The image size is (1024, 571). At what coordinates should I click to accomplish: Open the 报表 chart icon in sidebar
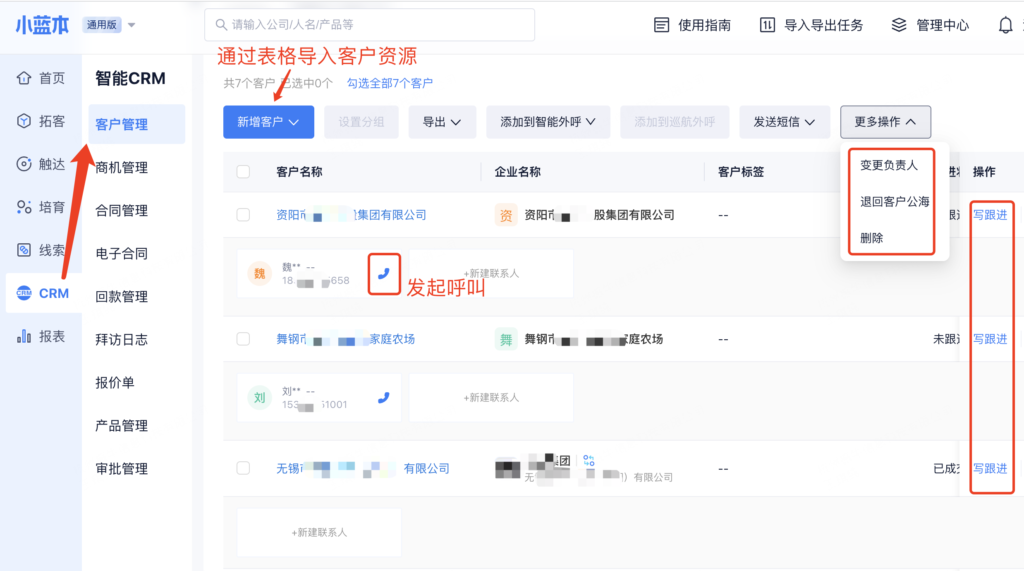tap(25, 336)
